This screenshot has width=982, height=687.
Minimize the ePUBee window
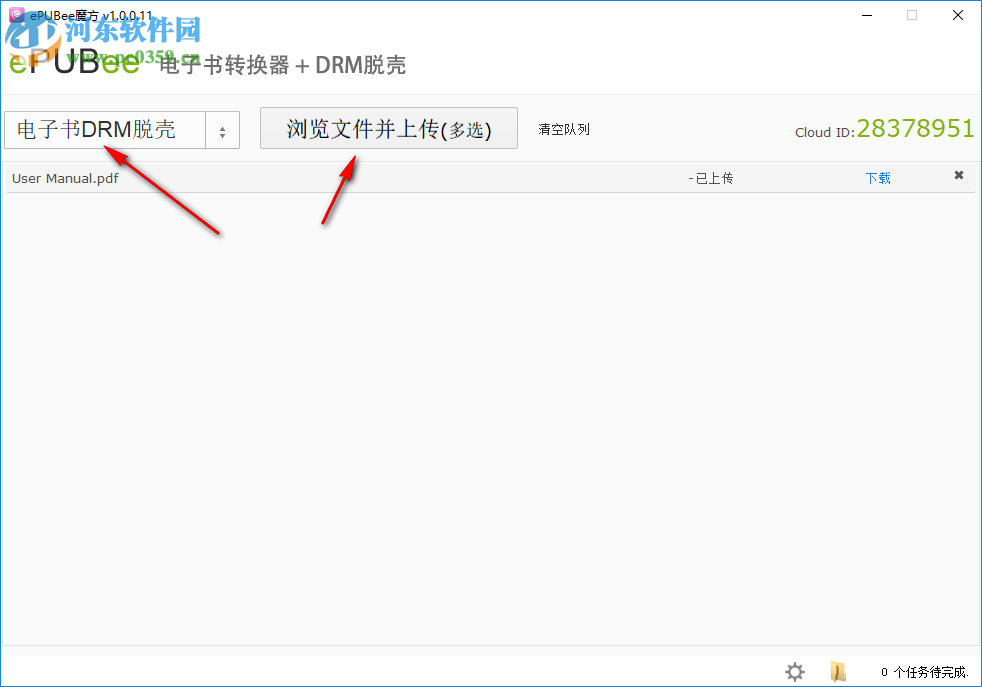click(x=866, y=15)
